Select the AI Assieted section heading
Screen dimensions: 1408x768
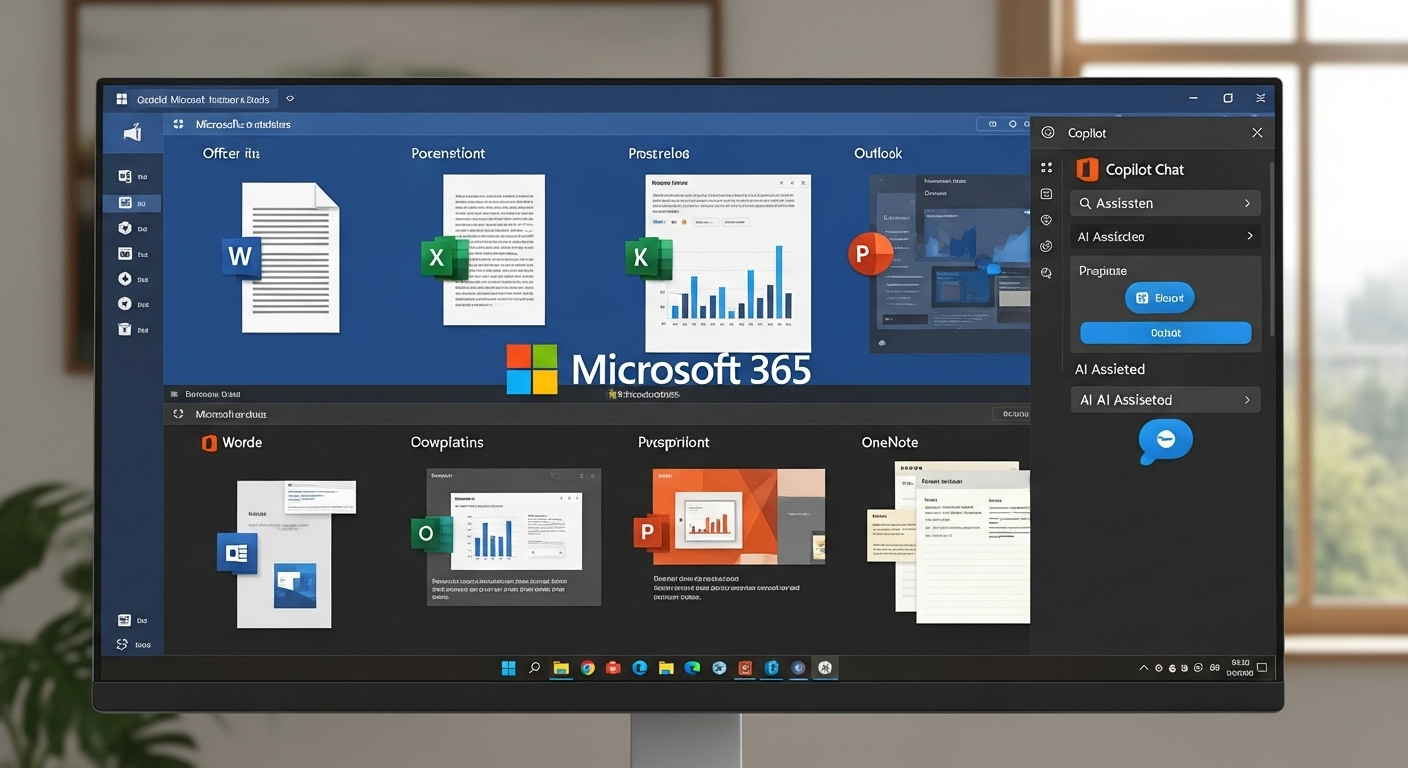click(1110, 369)
